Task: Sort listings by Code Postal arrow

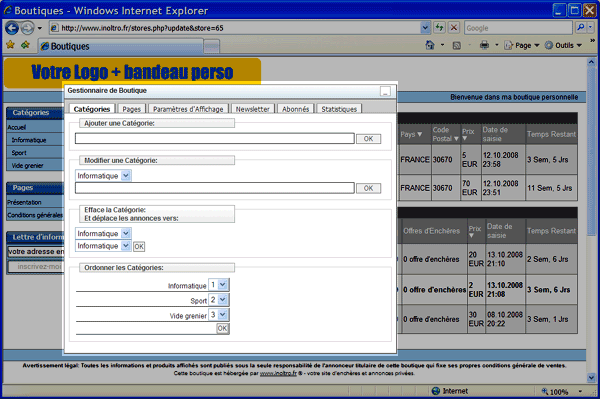Action: [x=456, y=138]
